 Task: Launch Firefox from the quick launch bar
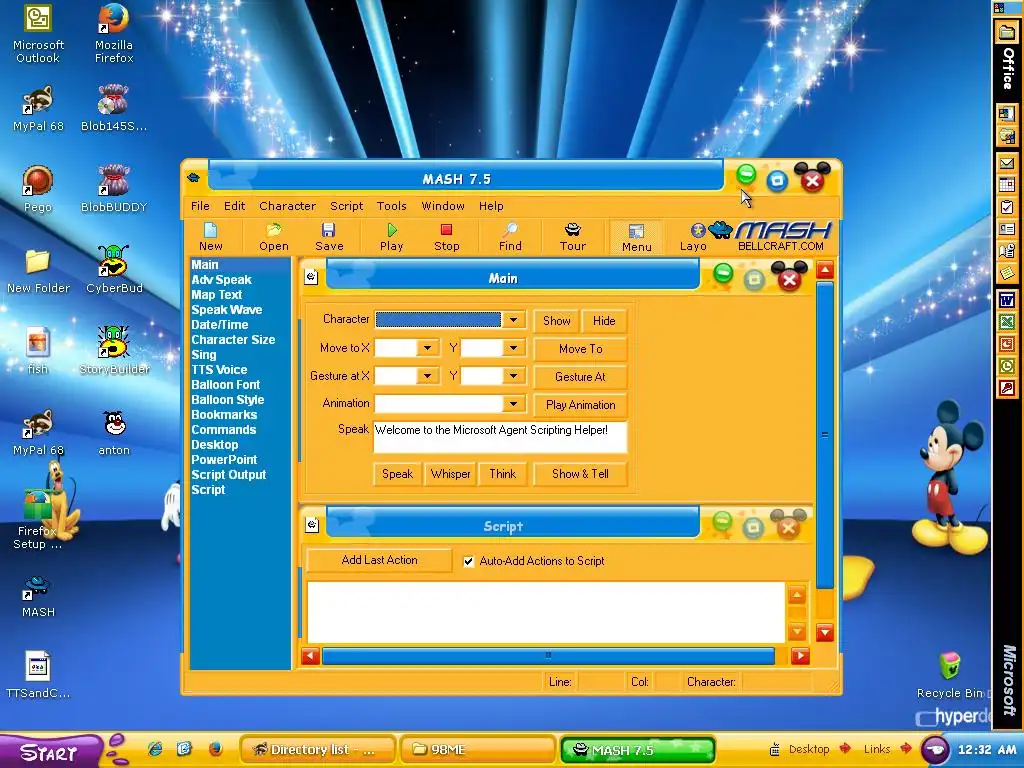[215, 749]
